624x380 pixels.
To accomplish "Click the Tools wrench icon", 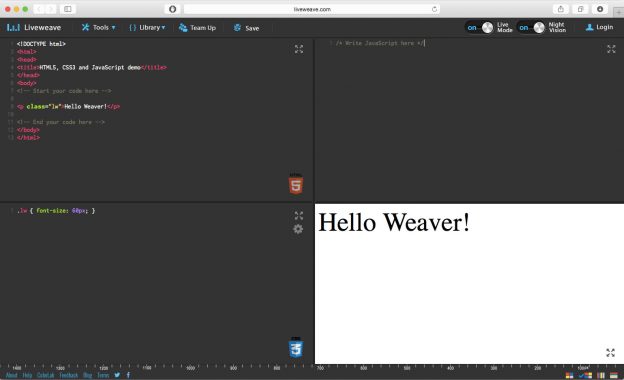I will pos(86,27).
